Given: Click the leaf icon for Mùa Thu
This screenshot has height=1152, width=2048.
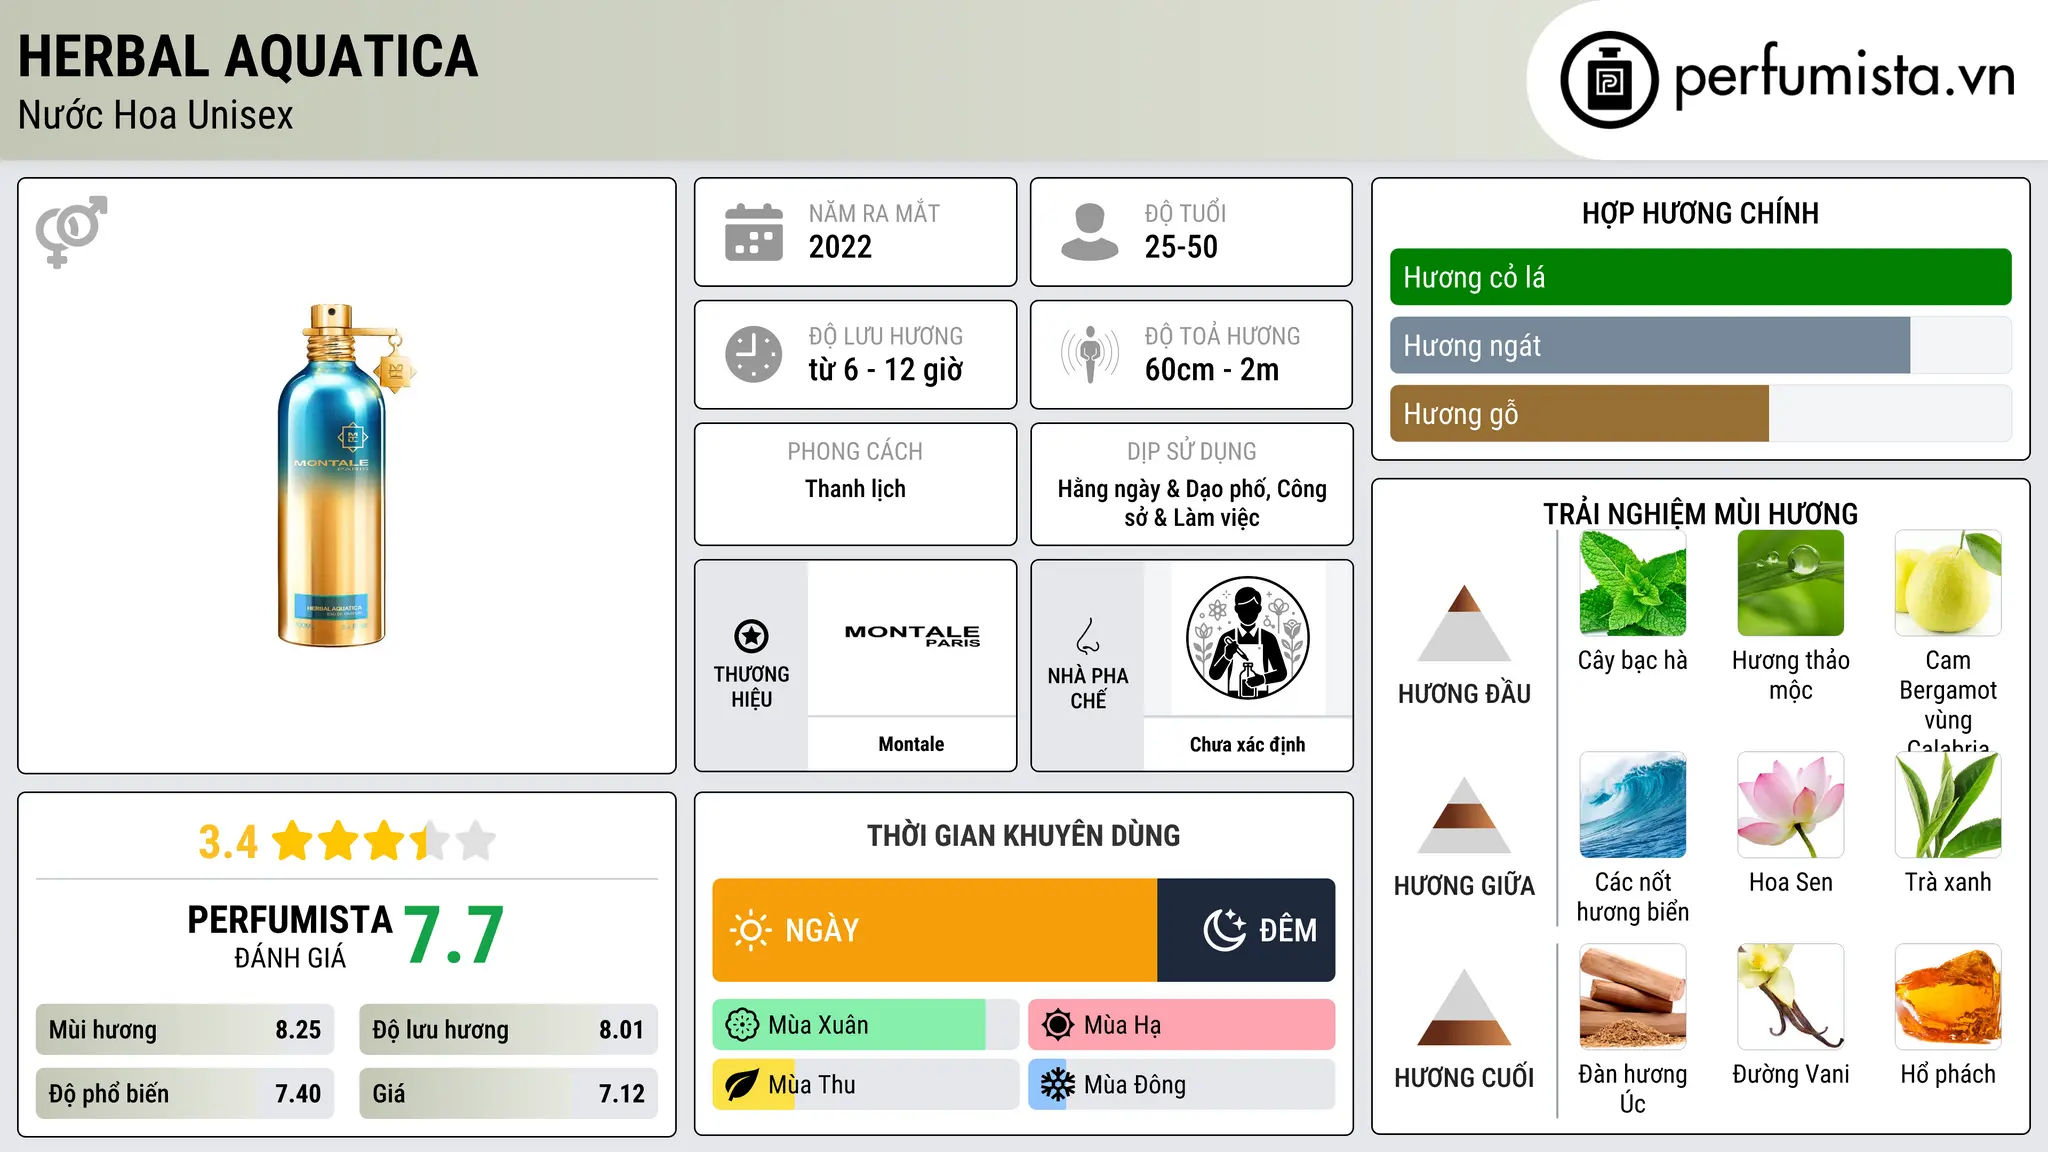Looking at the screenshot, I should point(742,1085).
